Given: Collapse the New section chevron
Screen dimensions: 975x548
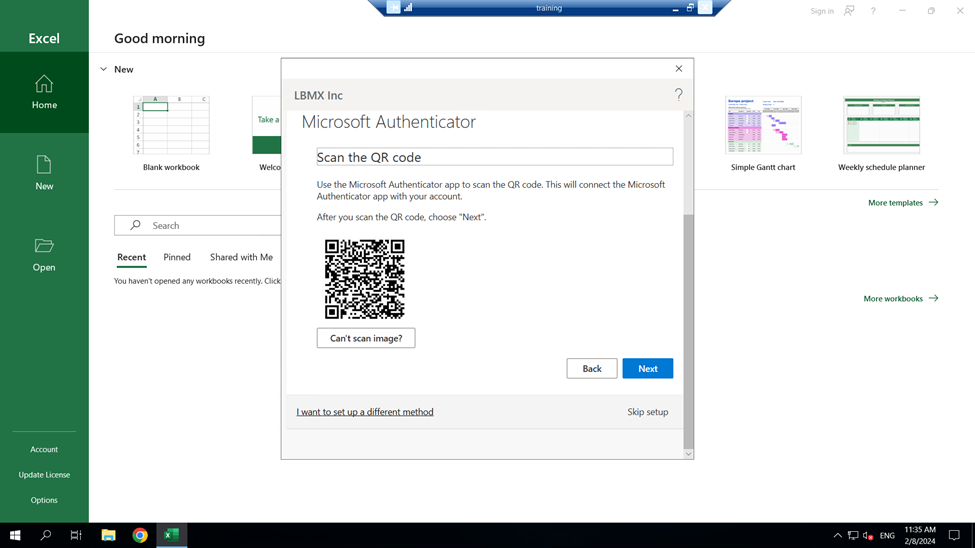Looking at the screenshot, I should (103, 69).
